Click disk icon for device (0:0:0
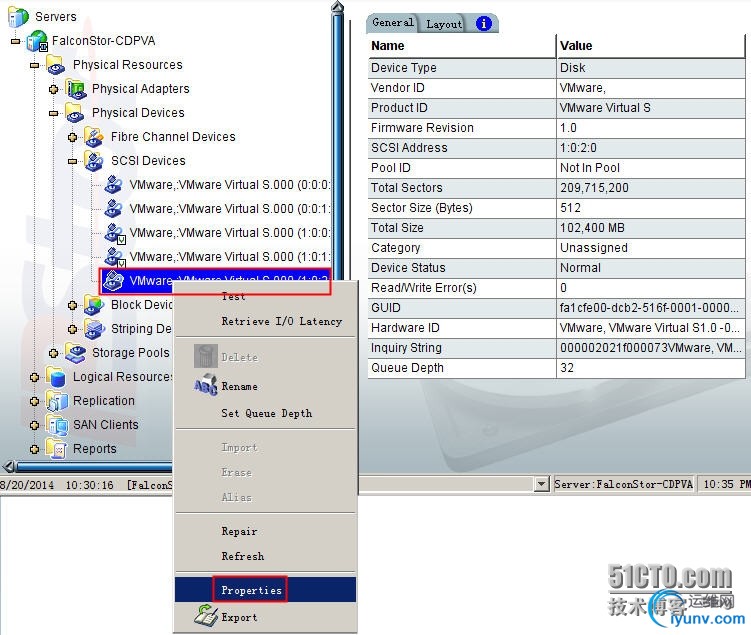This screenshot has width=751, height=635. click(114, 185)
